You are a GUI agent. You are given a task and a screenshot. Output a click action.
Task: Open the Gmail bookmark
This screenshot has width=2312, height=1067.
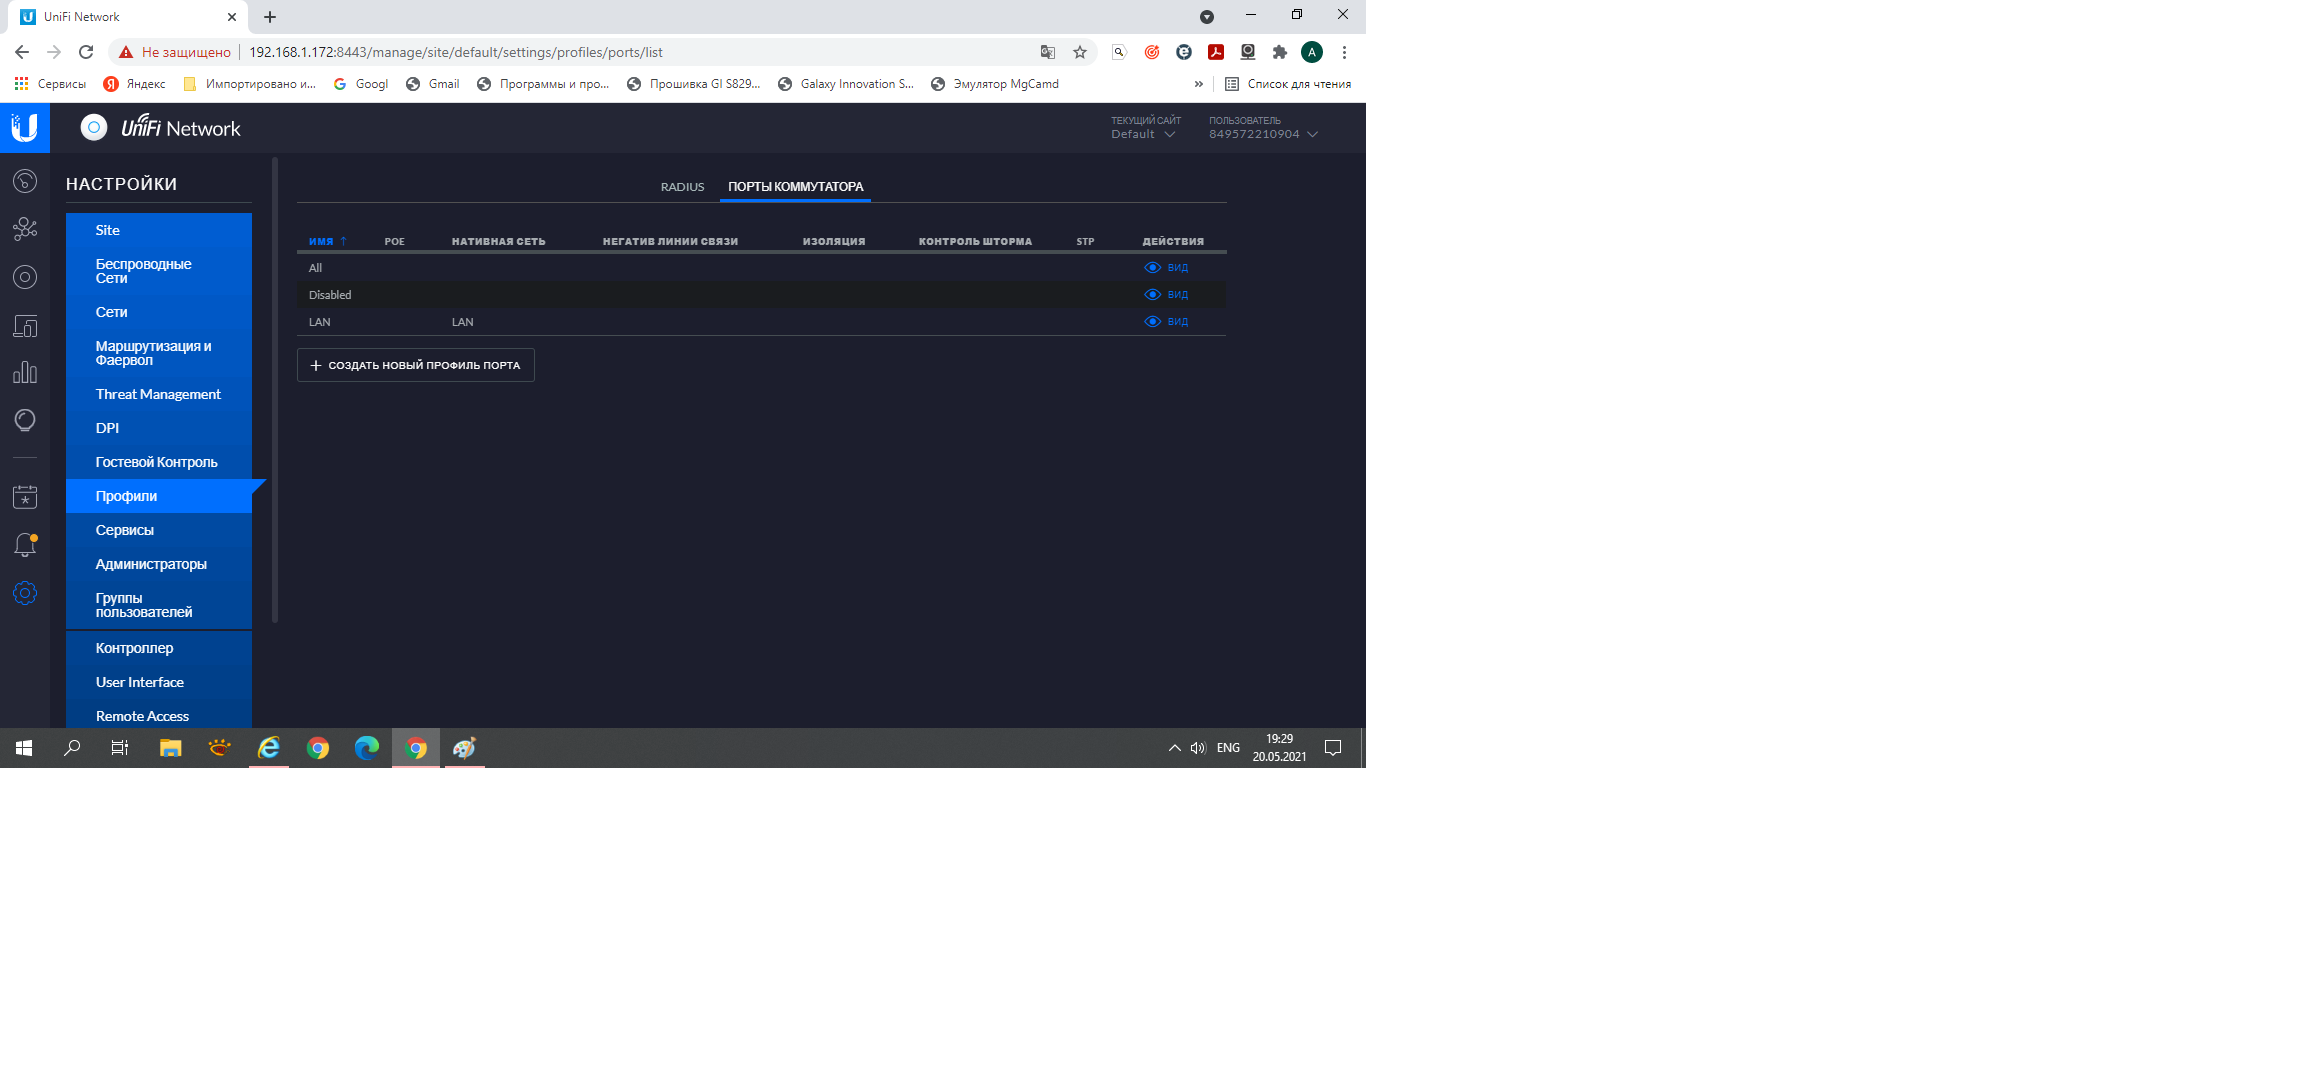tap(433, 84)
